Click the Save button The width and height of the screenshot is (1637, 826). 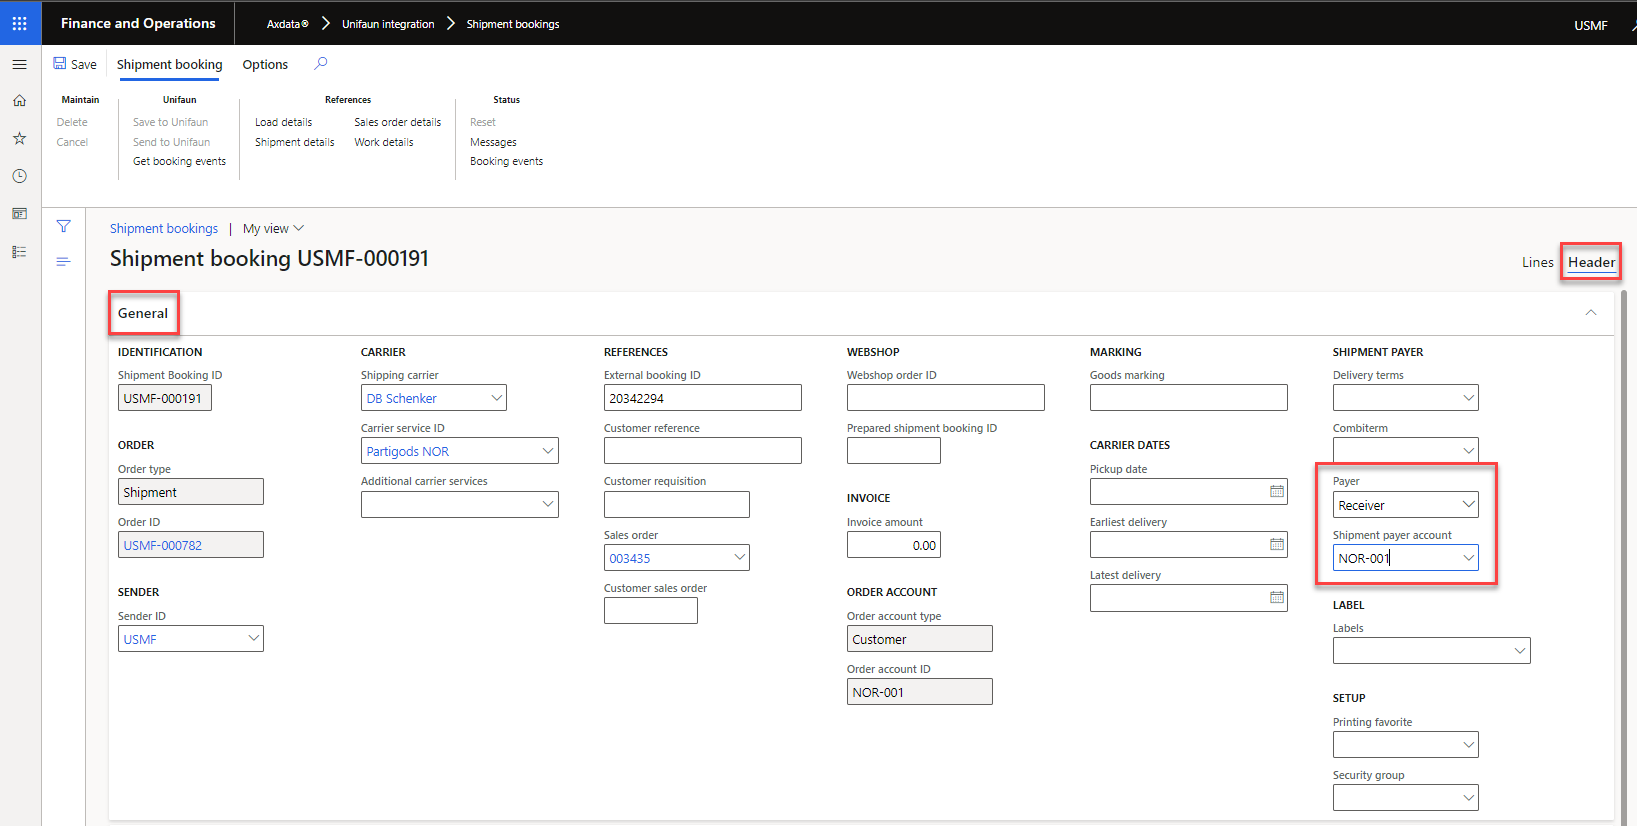[x=75, y=64]
